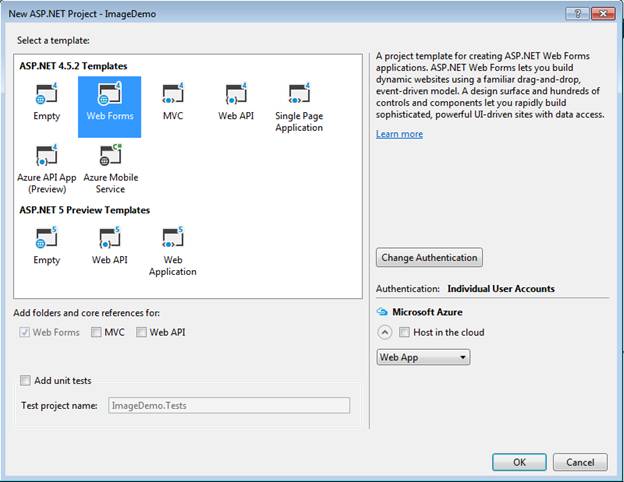Viewport: 624px width, 482px height.
Task: Select the Single Page Application template icon
Action: (299, 94)
